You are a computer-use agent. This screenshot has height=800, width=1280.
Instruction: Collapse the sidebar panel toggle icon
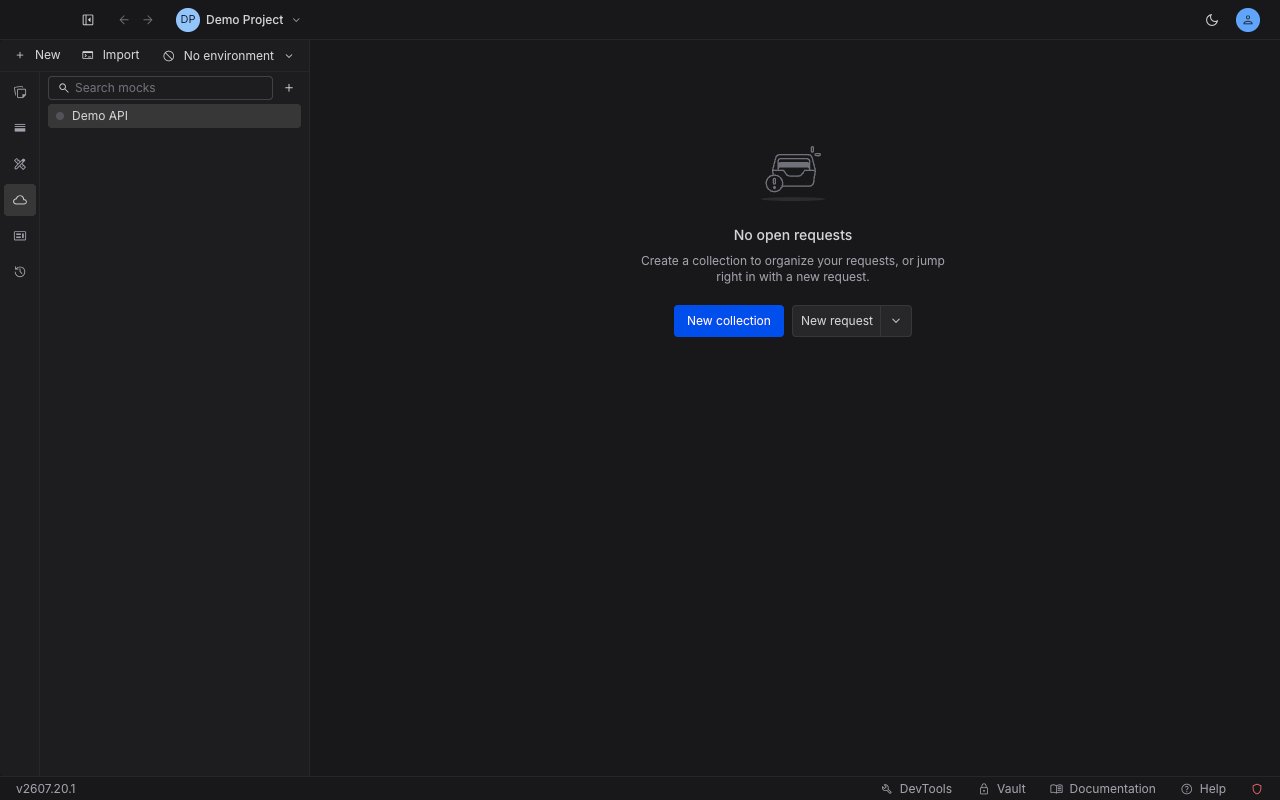pyautogui.click(x=88, y=20)
